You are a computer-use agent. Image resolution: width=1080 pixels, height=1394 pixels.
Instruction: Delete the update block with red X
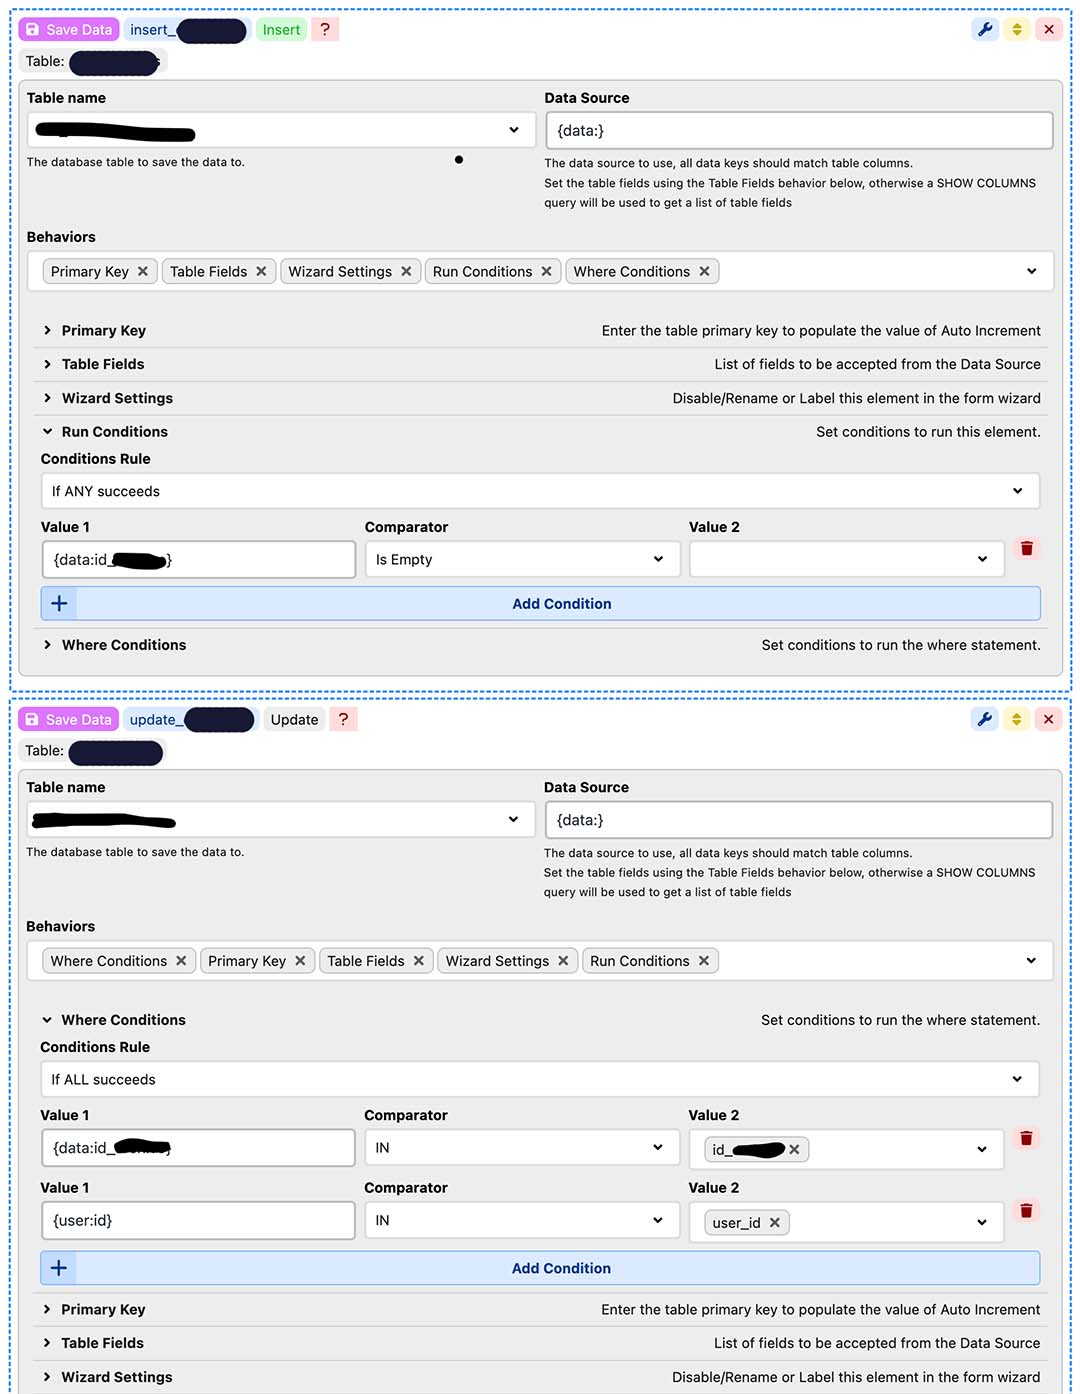tap(1048, 719)
